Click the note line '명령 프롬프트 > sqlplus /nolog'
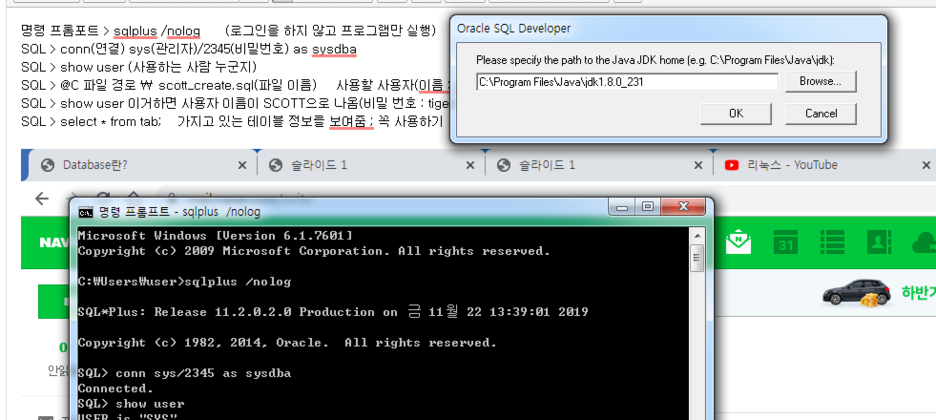This screenshot has height=420, width=936. click(x=110, y=30)
